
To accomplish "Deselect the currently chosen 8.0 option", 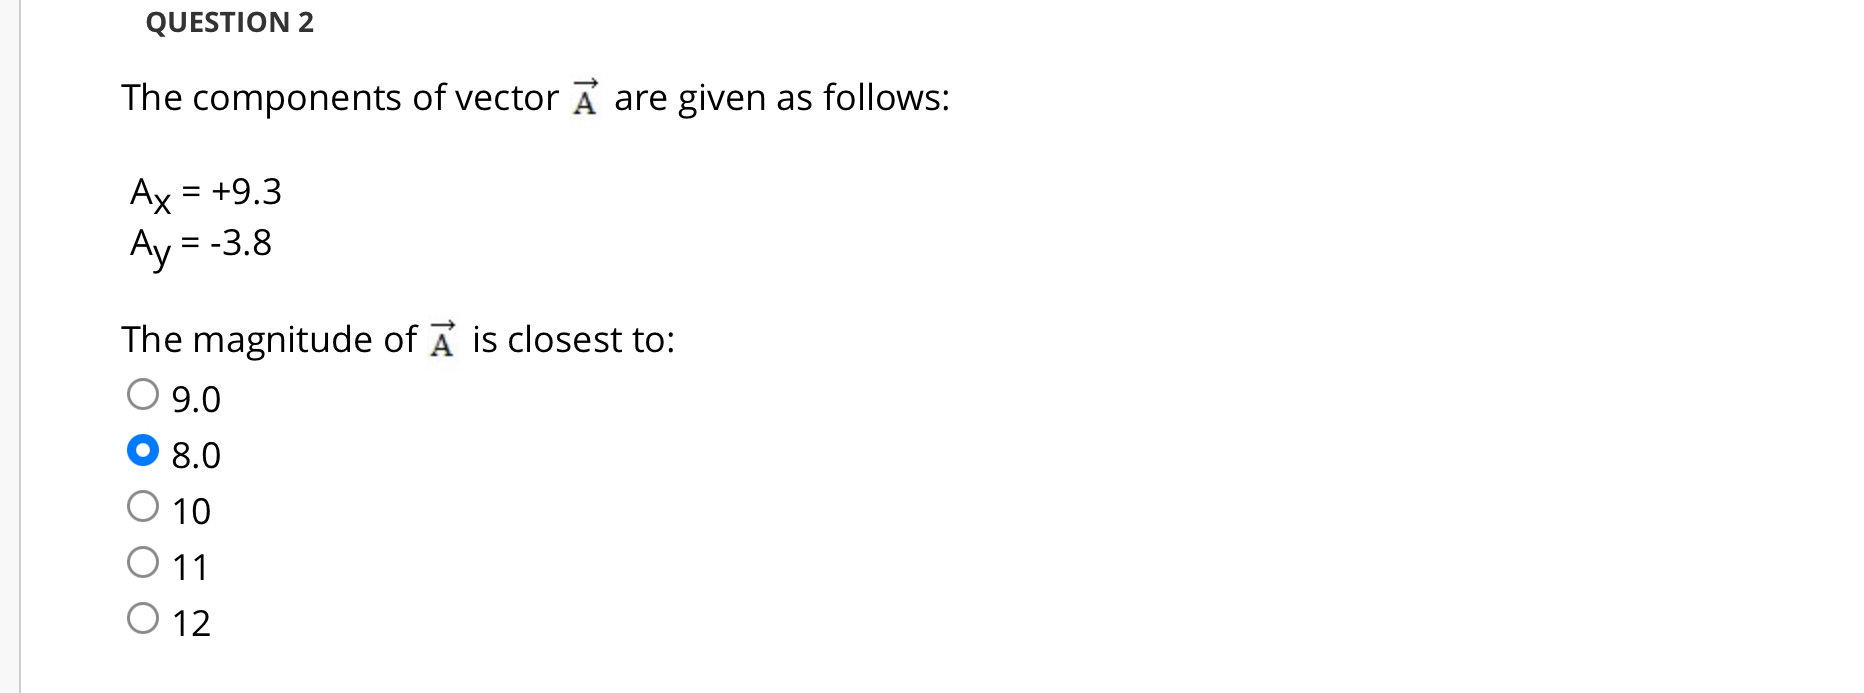I will (x=143, y=450).
